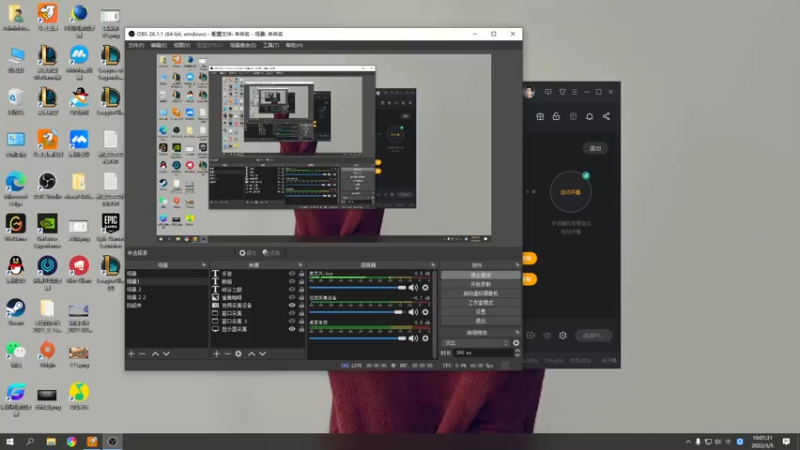Image resolution: width=800 pixels, height=450 pixels.
Task: Click the middle mixer channel volume slider
Action: click(356, 312)
